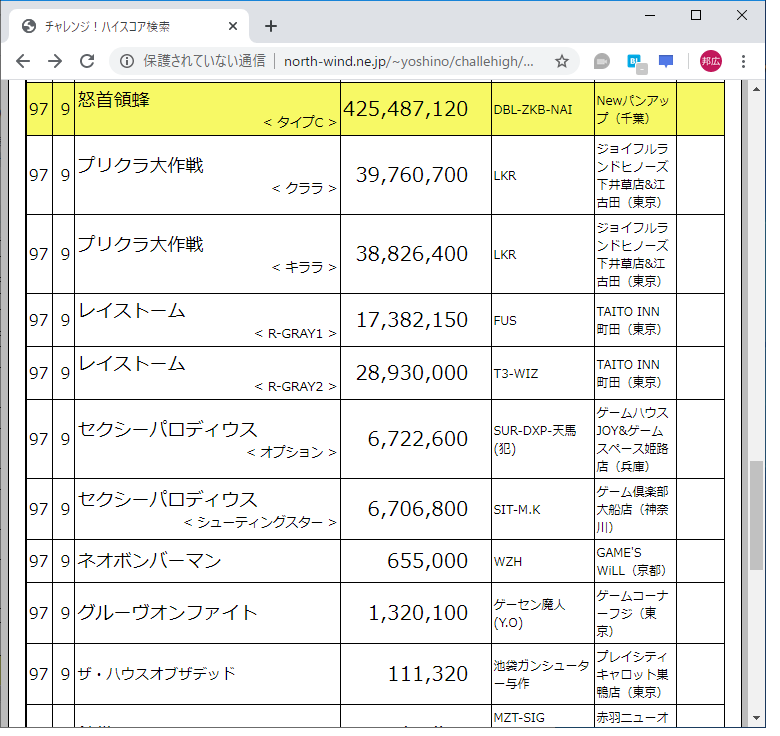The image size is (780, 736).
Task: Go forward to the next page
Action: point(55,61)
